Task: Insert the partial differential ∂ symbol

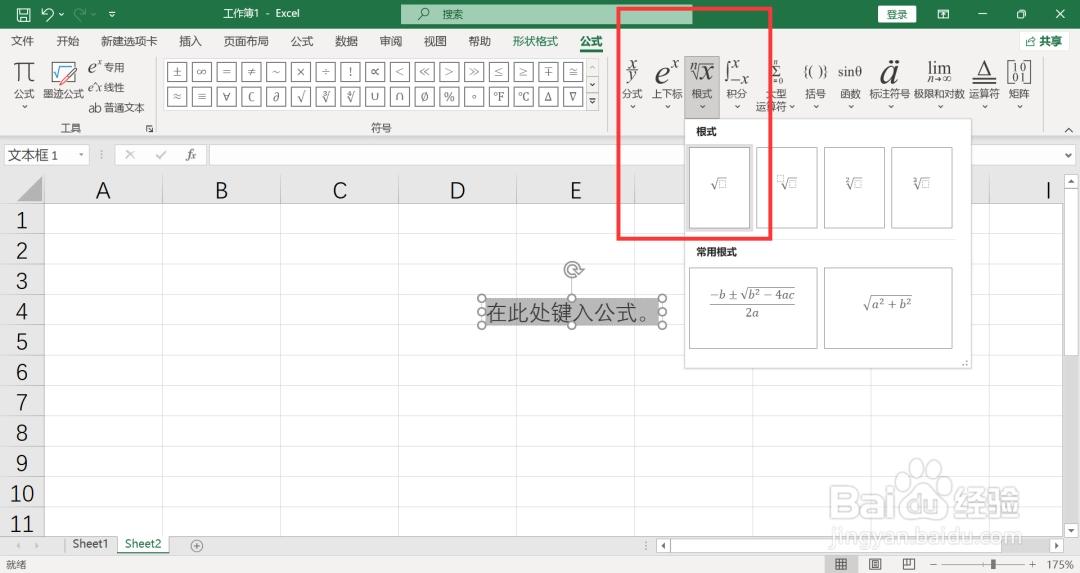Action: [x=276, y=97]
